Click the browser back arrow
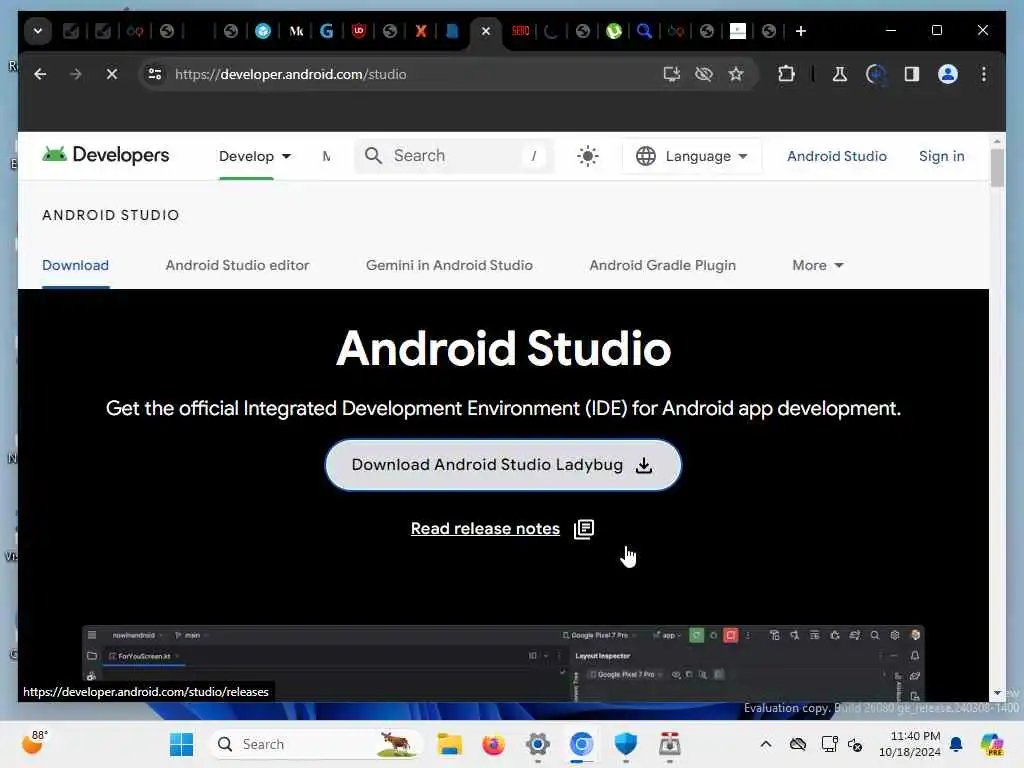Image resolution: width=1024 pixels, height=768 pixels. coord(40,74)
